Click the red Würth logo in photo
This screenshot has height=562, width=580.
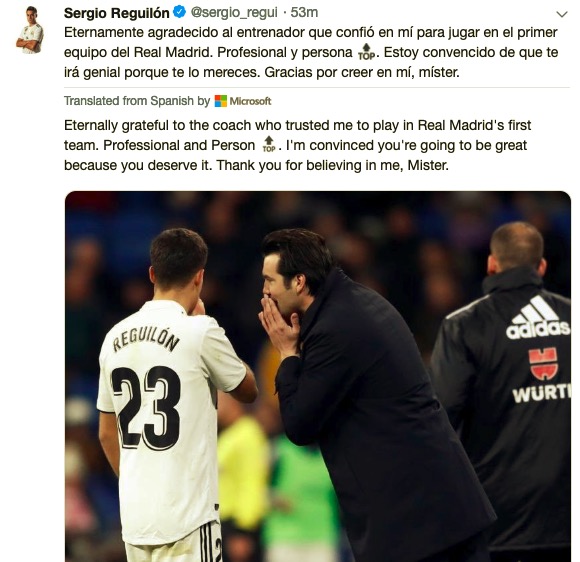tap(543, 363)
